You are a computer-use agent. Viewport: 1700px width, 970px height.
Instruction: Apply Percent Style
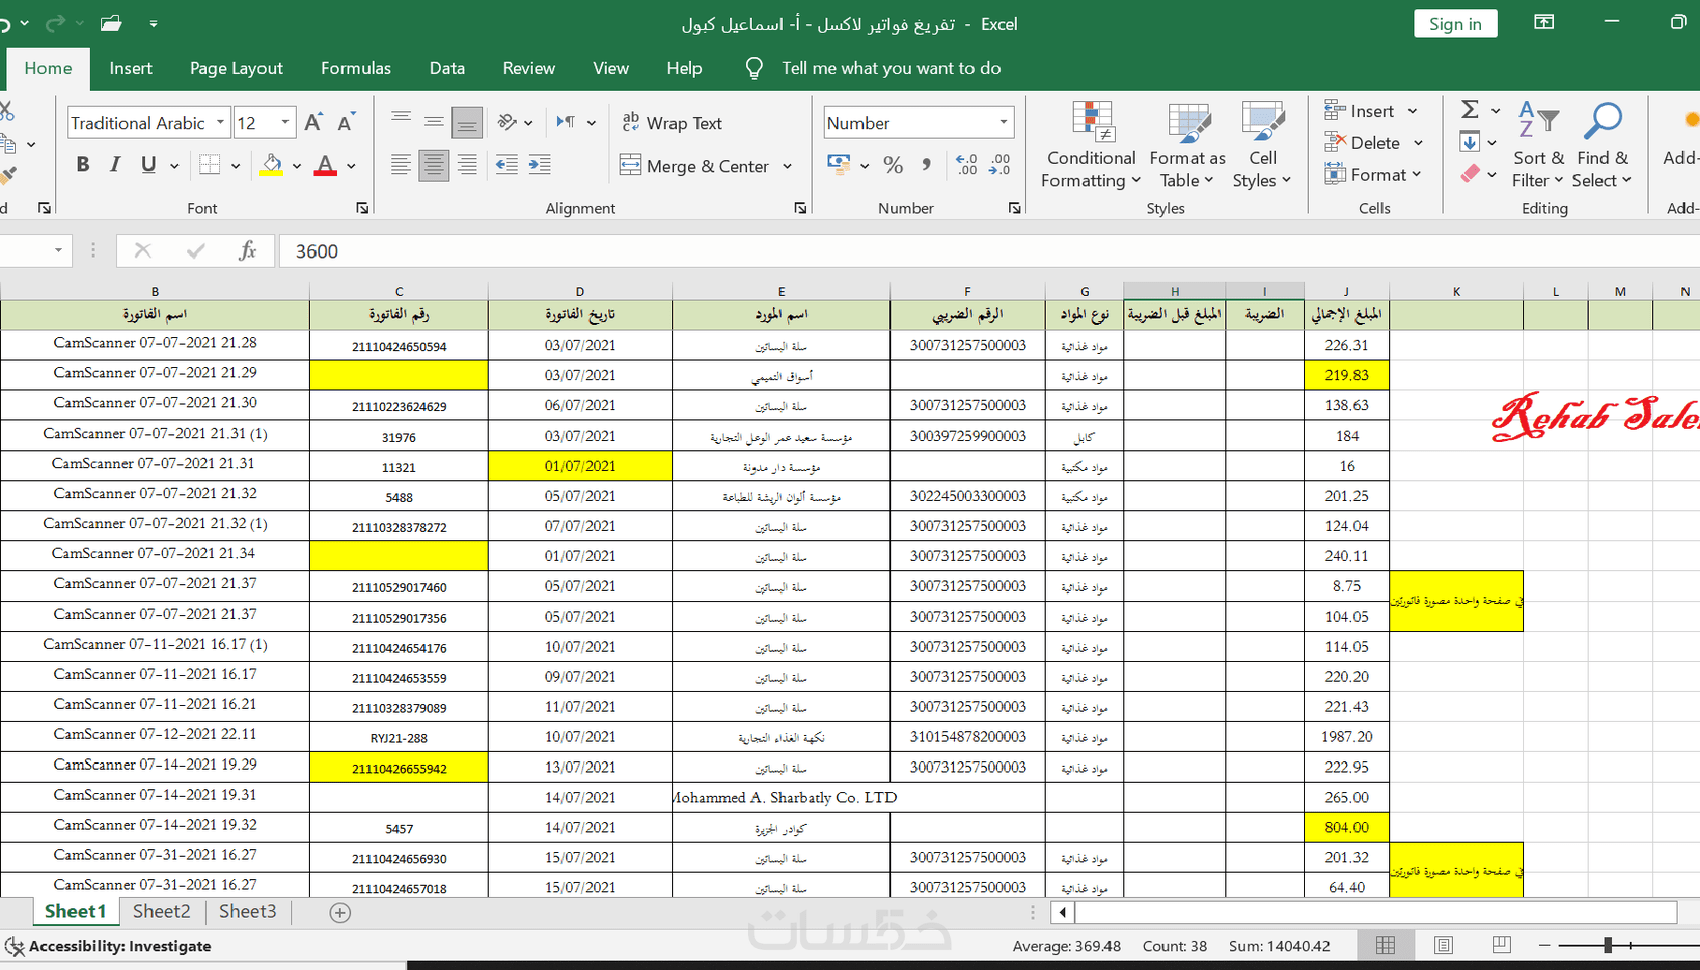tap(893, 165)
